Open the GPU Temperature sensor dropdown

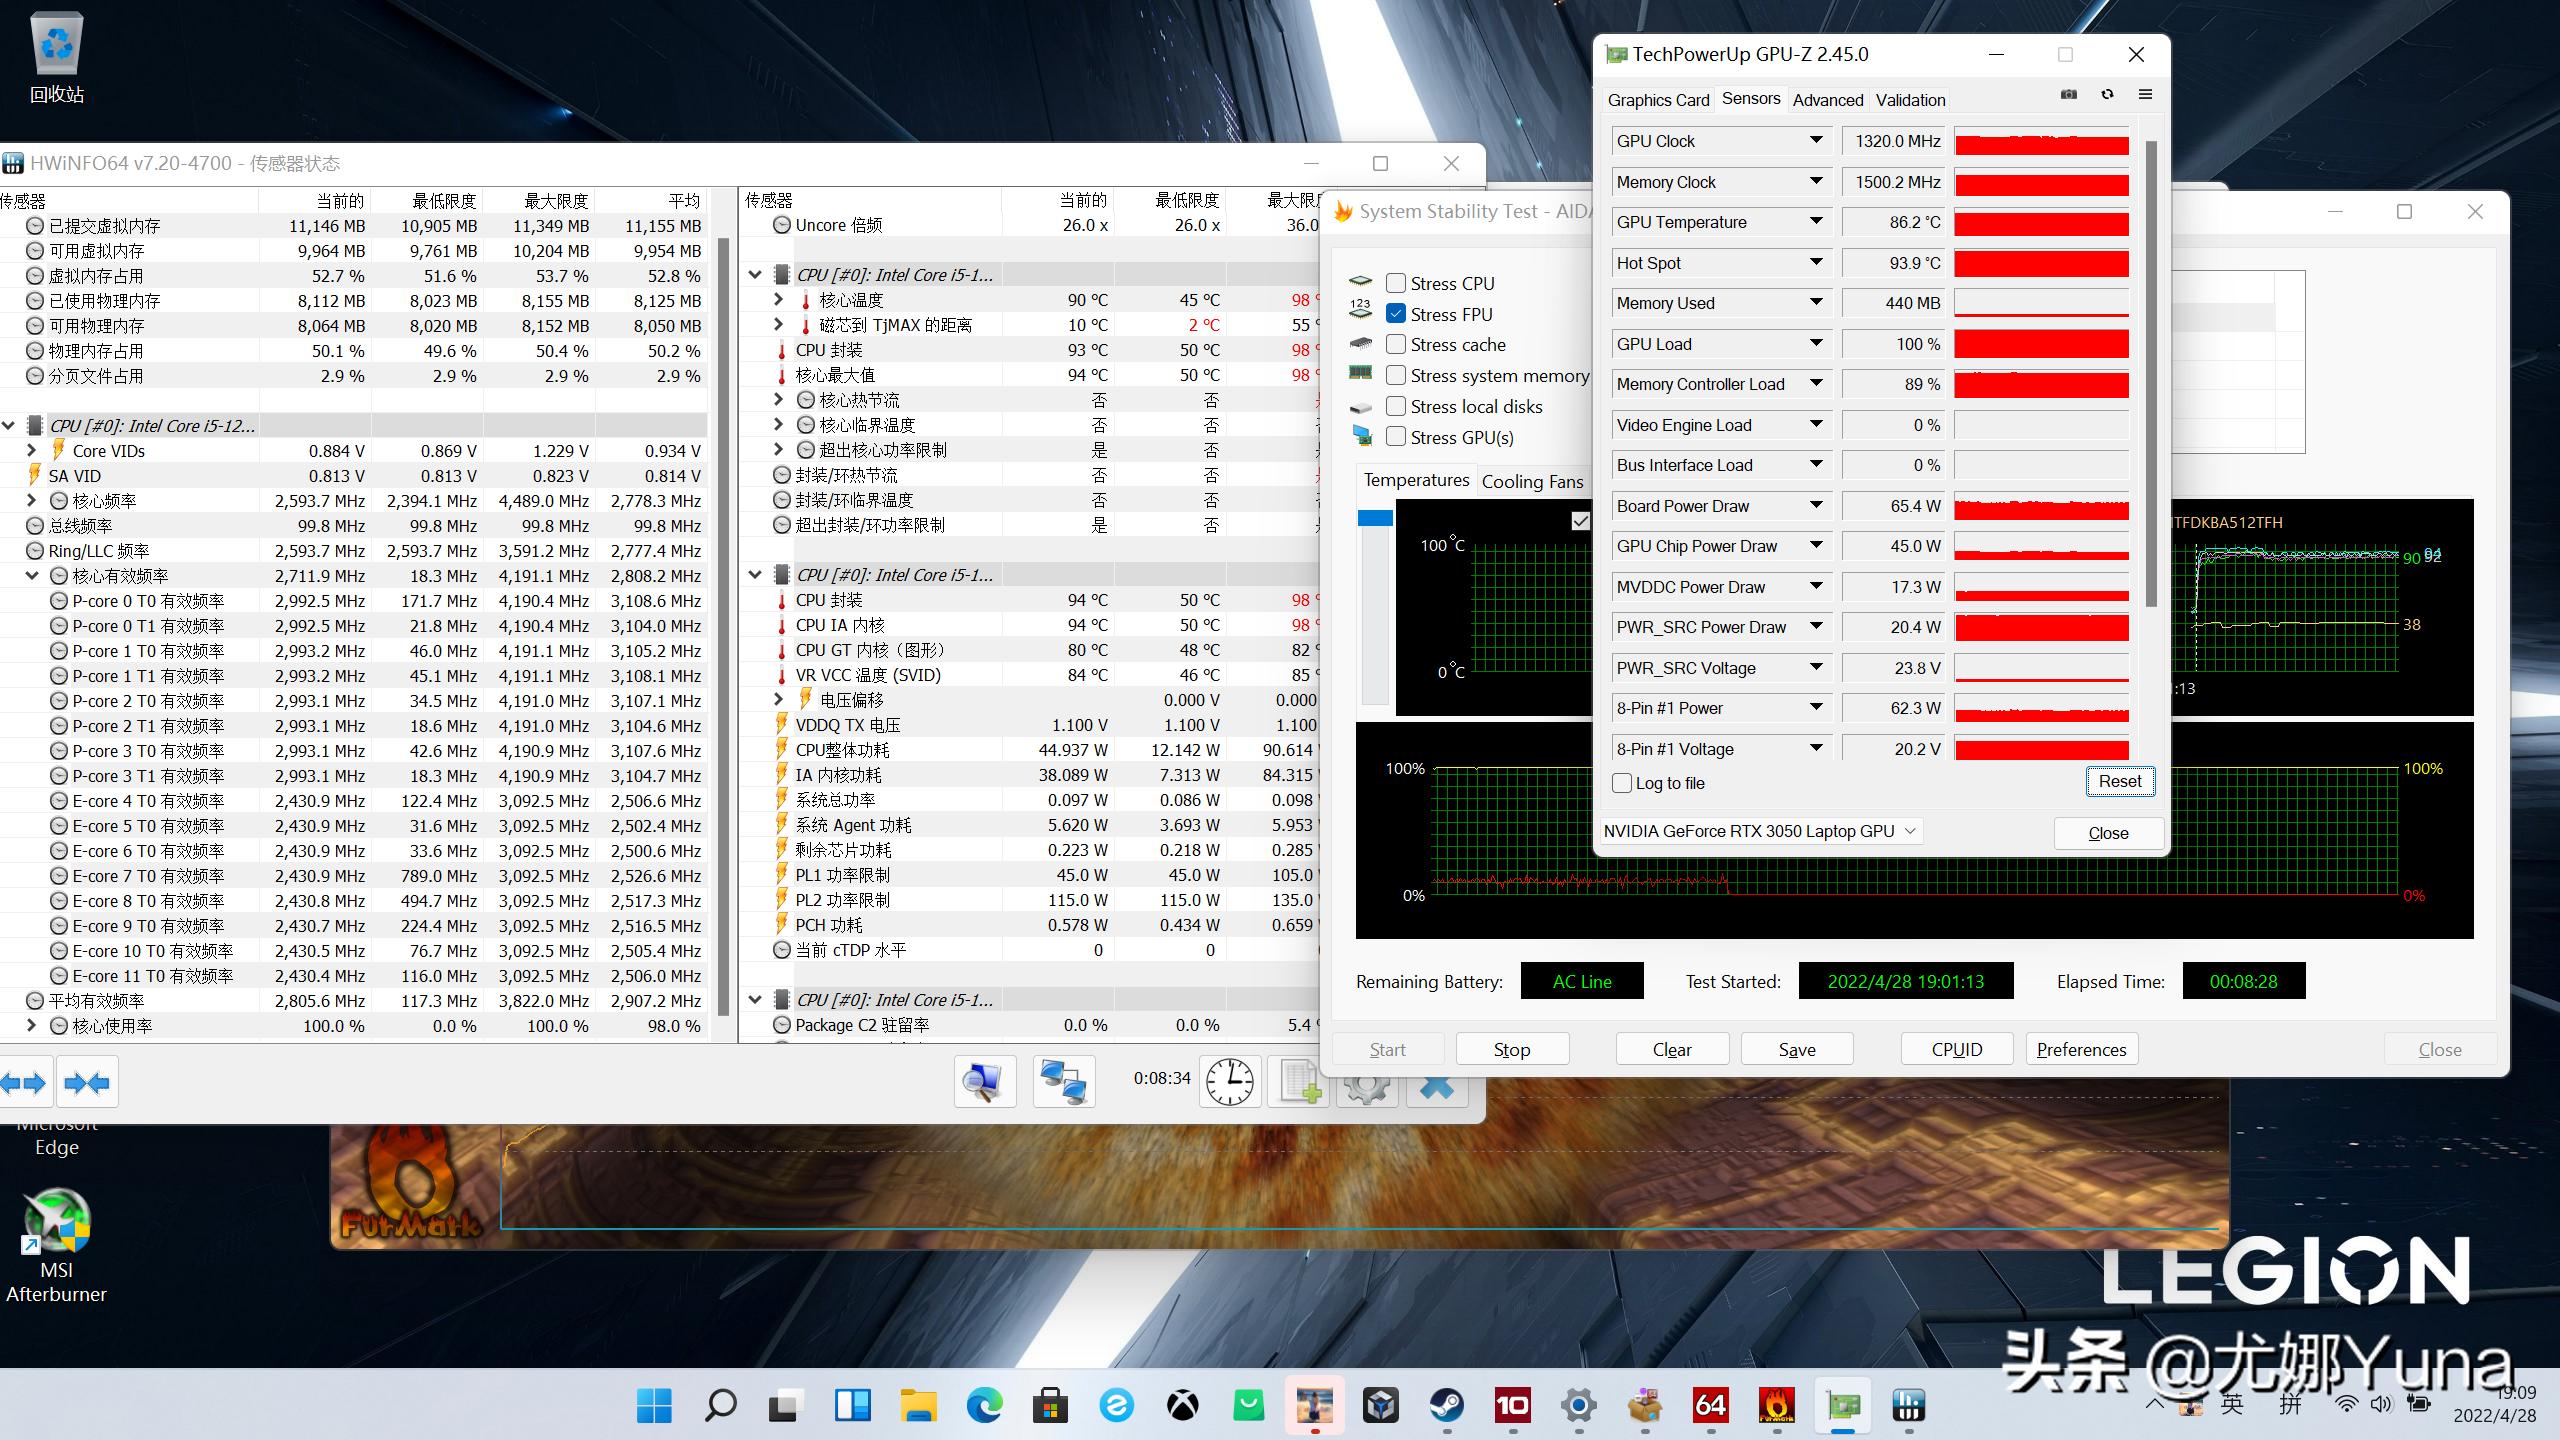tap(1816, 222)
